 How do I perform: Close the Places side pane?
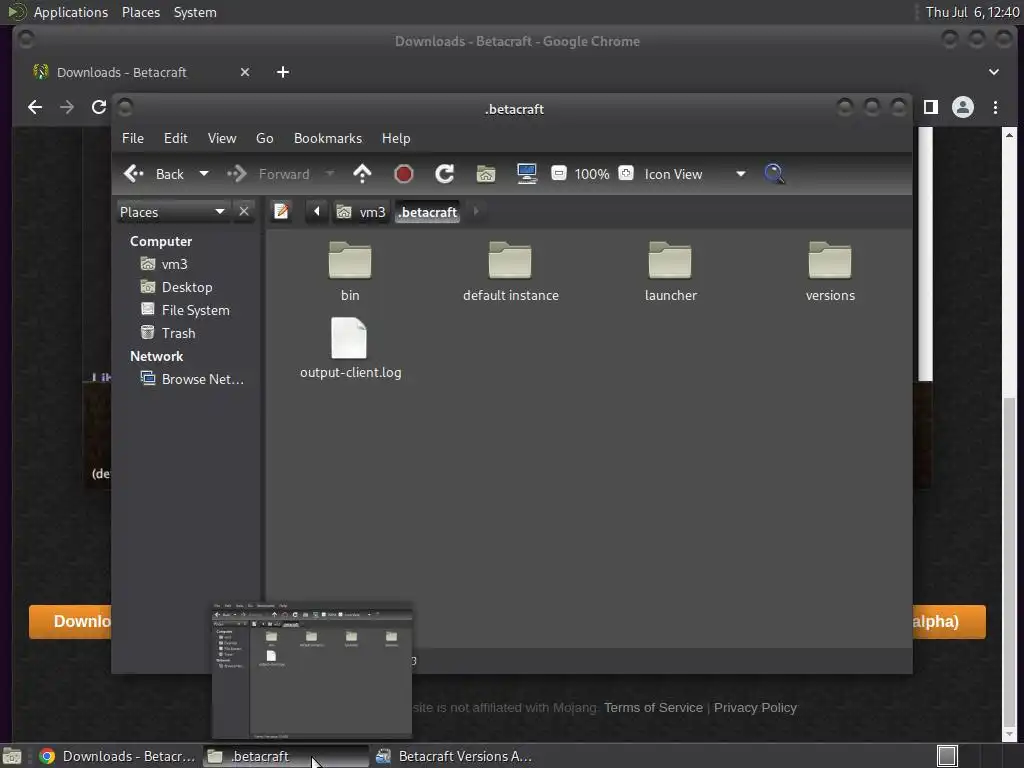click(244, 212)
